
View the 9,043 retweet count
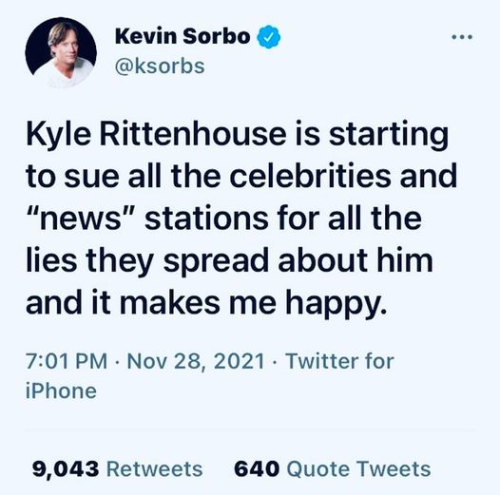point(66,469)
